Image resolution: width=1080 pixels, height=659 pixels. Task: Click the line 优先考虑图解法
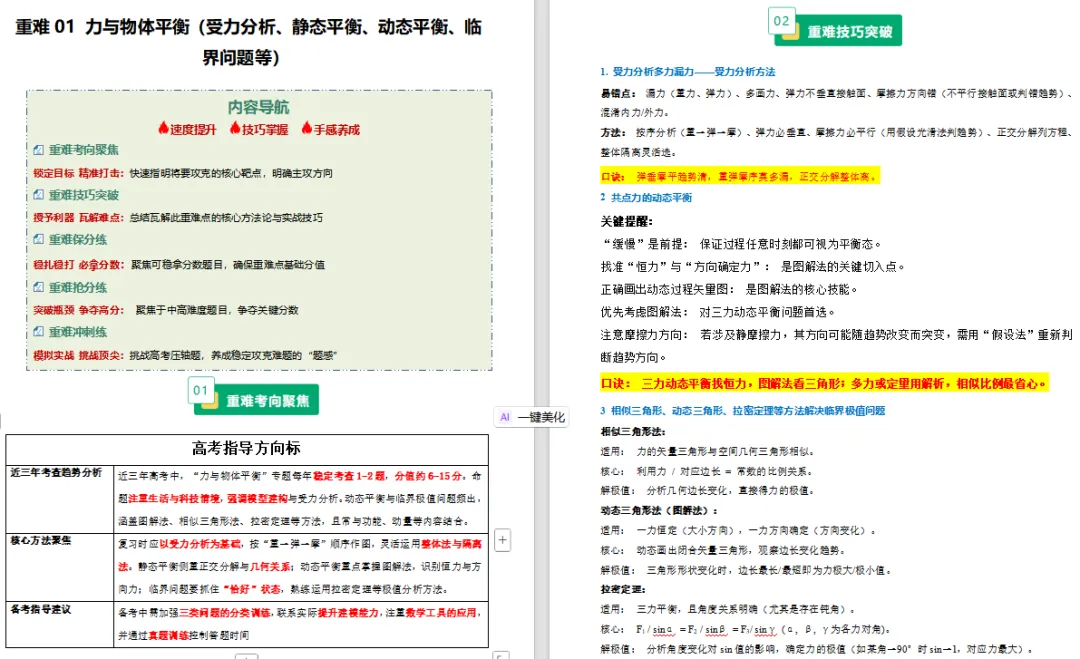pos(718,313)
